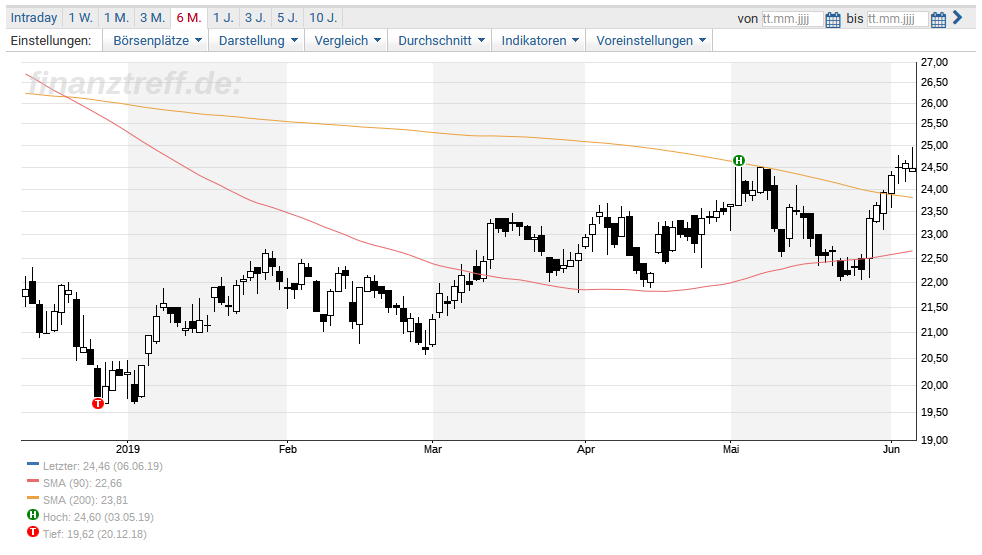Open the Börsenplätze dropdown
The width and height of the screenshot is (982, 555).
click(x=156, y=40)
